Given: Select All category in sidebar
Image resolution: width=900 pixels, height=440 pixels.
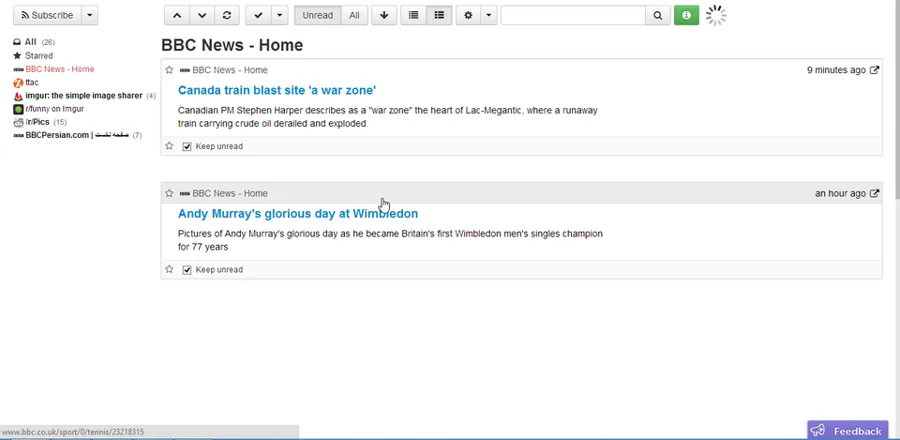Looking at the screenshot, I should (30, 42).
